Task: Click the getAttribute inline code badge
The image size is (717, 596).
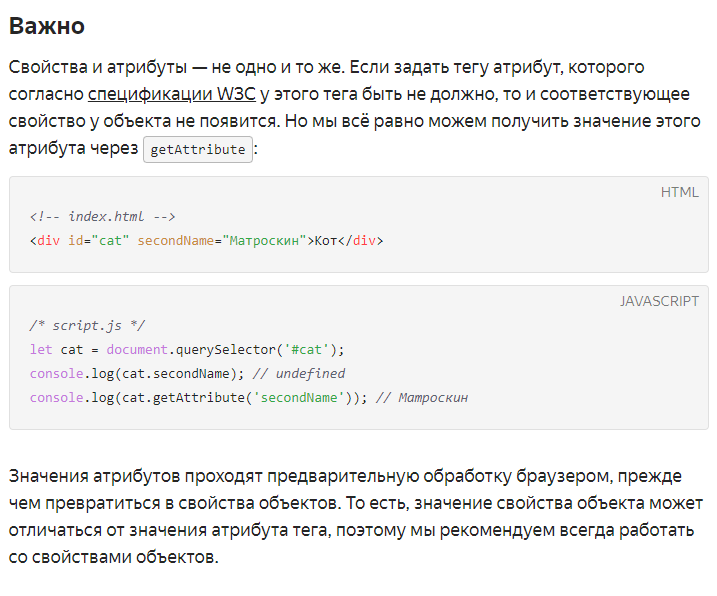Action: (x=198, y=150)
